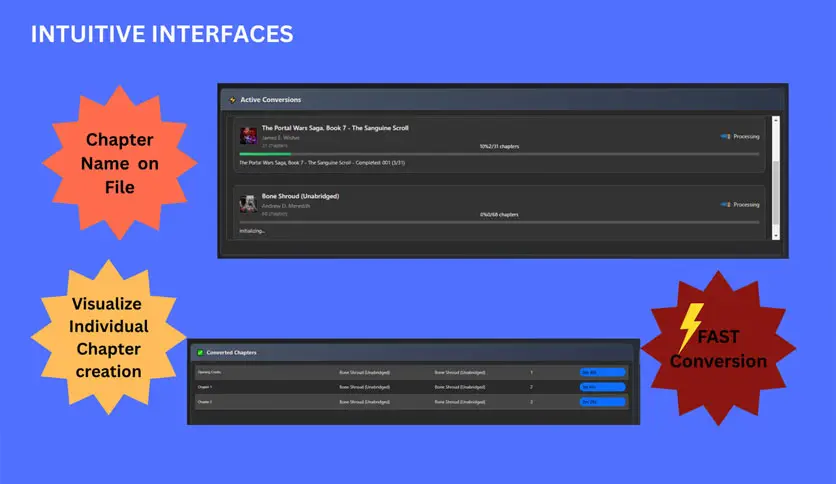Click track number "3" in Chapter 2 row
The width and height of the screenshot is (836, 484).
531,402
